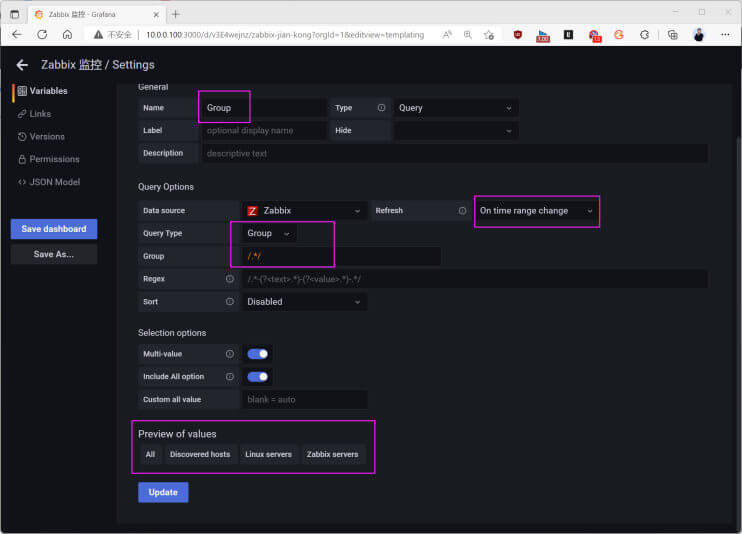The height and width of the screenshot is (534, 742).
Task: Open the Permissions settings tab
Action: click(x=49, y=159)
